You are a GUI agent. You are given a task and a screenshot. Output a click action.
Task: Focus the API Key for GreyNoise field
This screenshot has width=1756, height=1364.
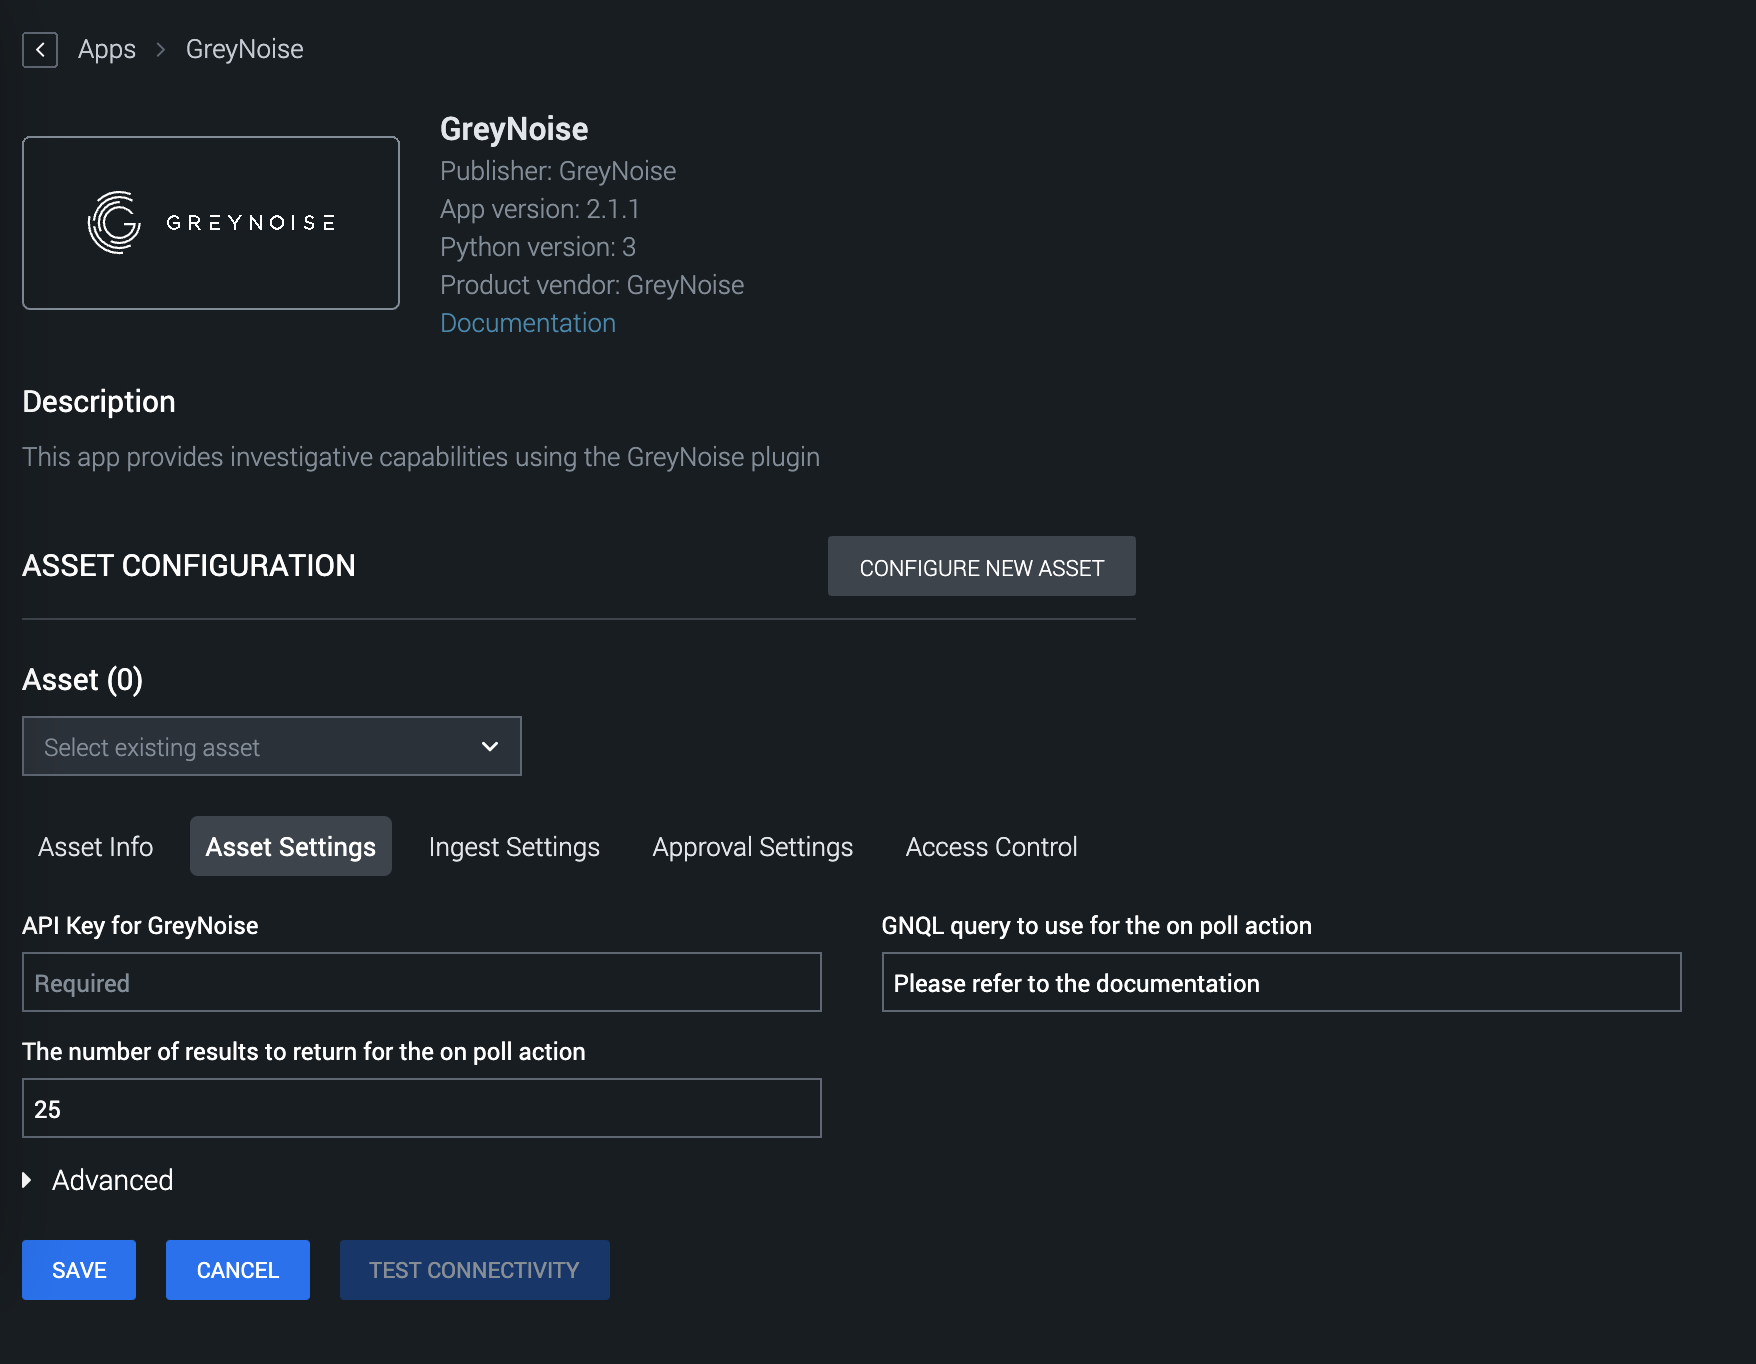(422, 982)
